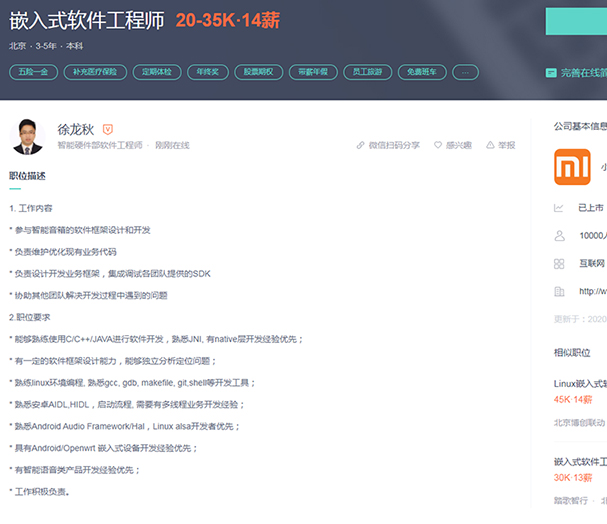This screenshot has height=524, width=607.
Task: Expand more benefit tags with the ellipsis
Action: click(x=466, y=72)
